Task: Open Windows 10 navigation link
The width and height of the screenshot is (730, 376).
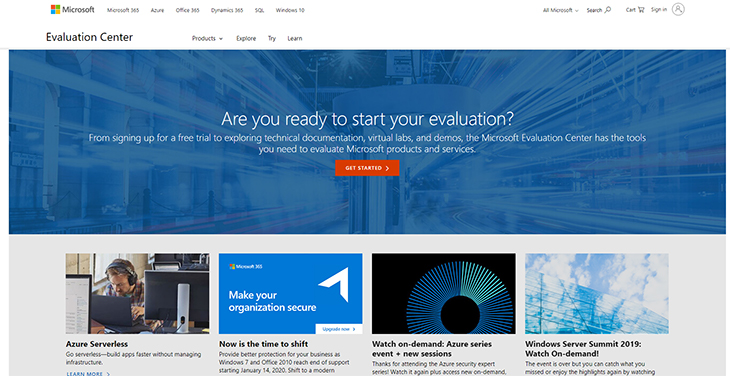Action: [290, 10]
